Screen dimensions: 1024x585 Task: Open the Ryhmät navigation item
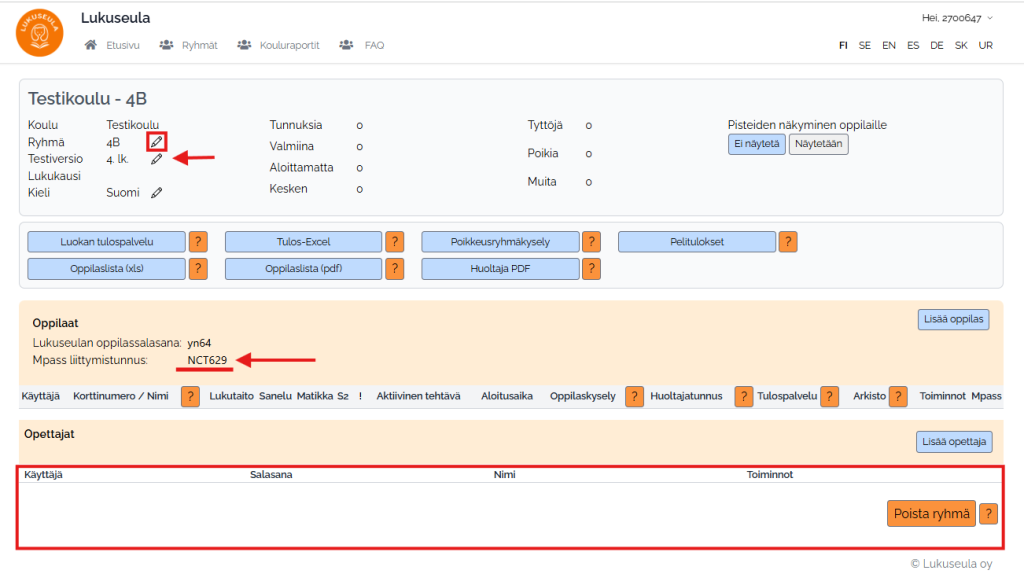[189, 45]
